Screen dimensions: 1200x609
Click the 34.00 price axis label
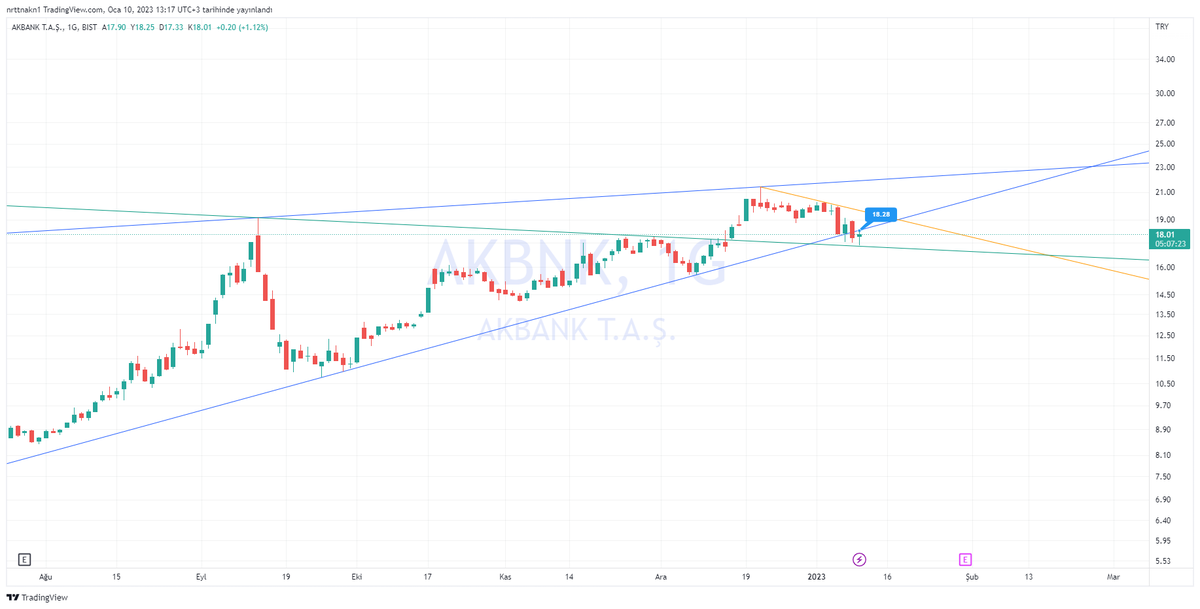[1165, 59]
